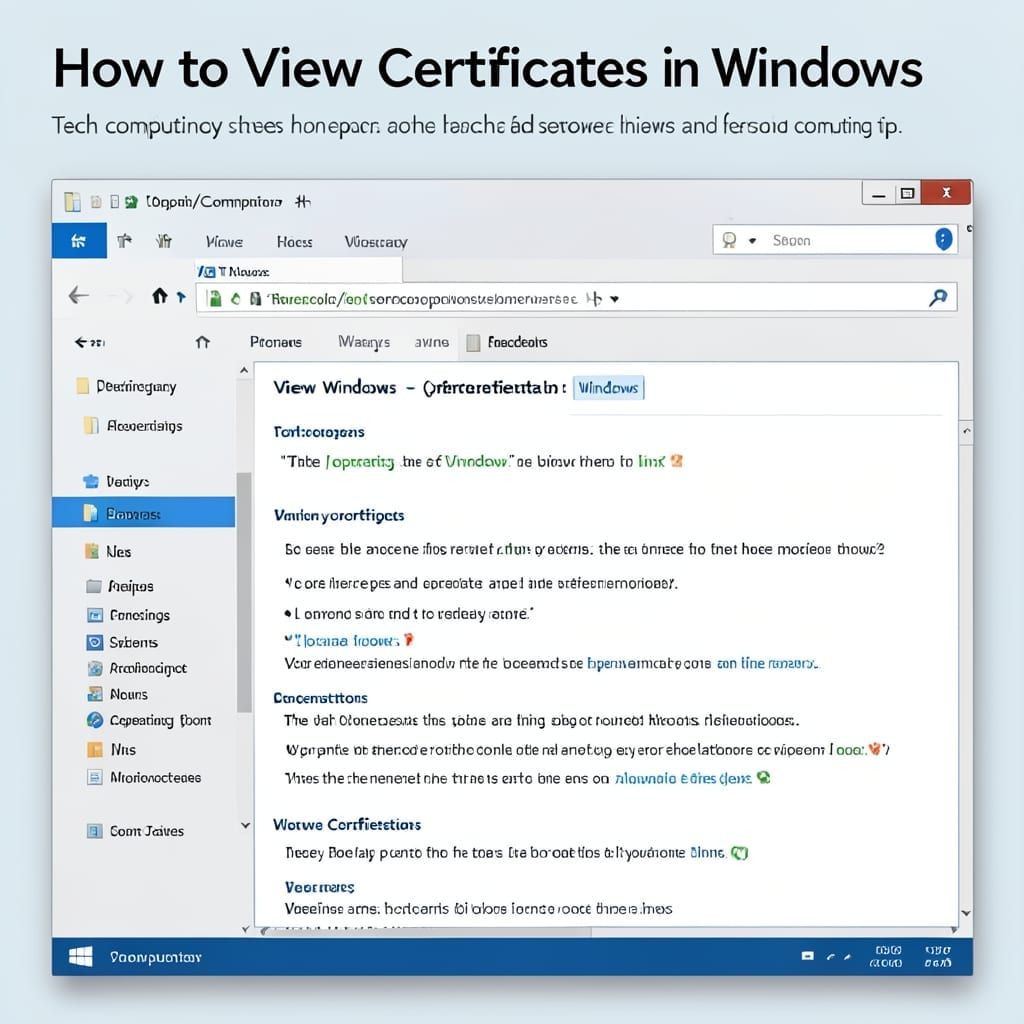Select the highlighted 'Boneras' sidebar item
The height and width of the screenshot is (1024, 1024).
(x=144, y=513)
